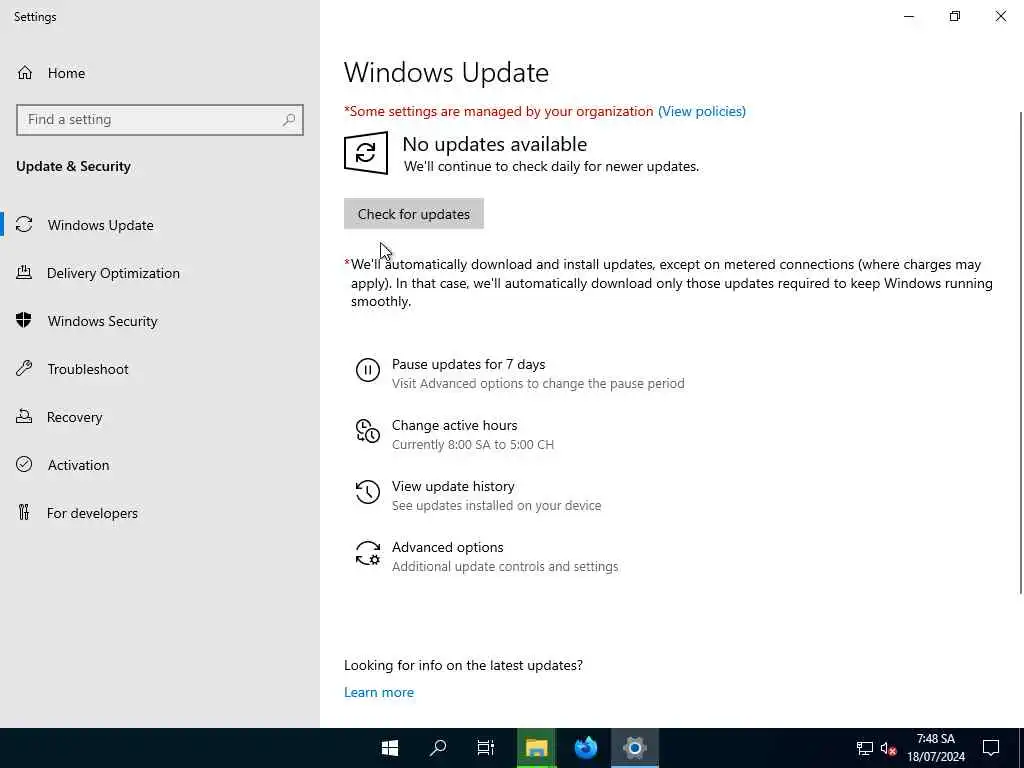Viewport: 1024px width, 768px height.
Task: Click 'Additional update controls and settings' text
Action: coord(505,566)
